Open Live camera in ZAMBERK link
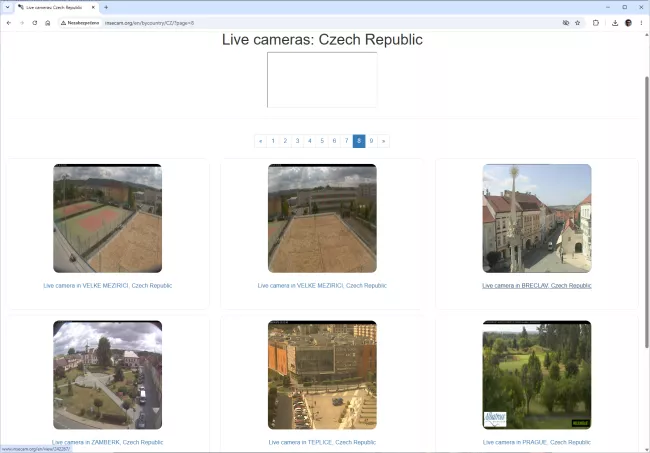The width and height of the screenshot is (650, 453). (x=107, y=442)
